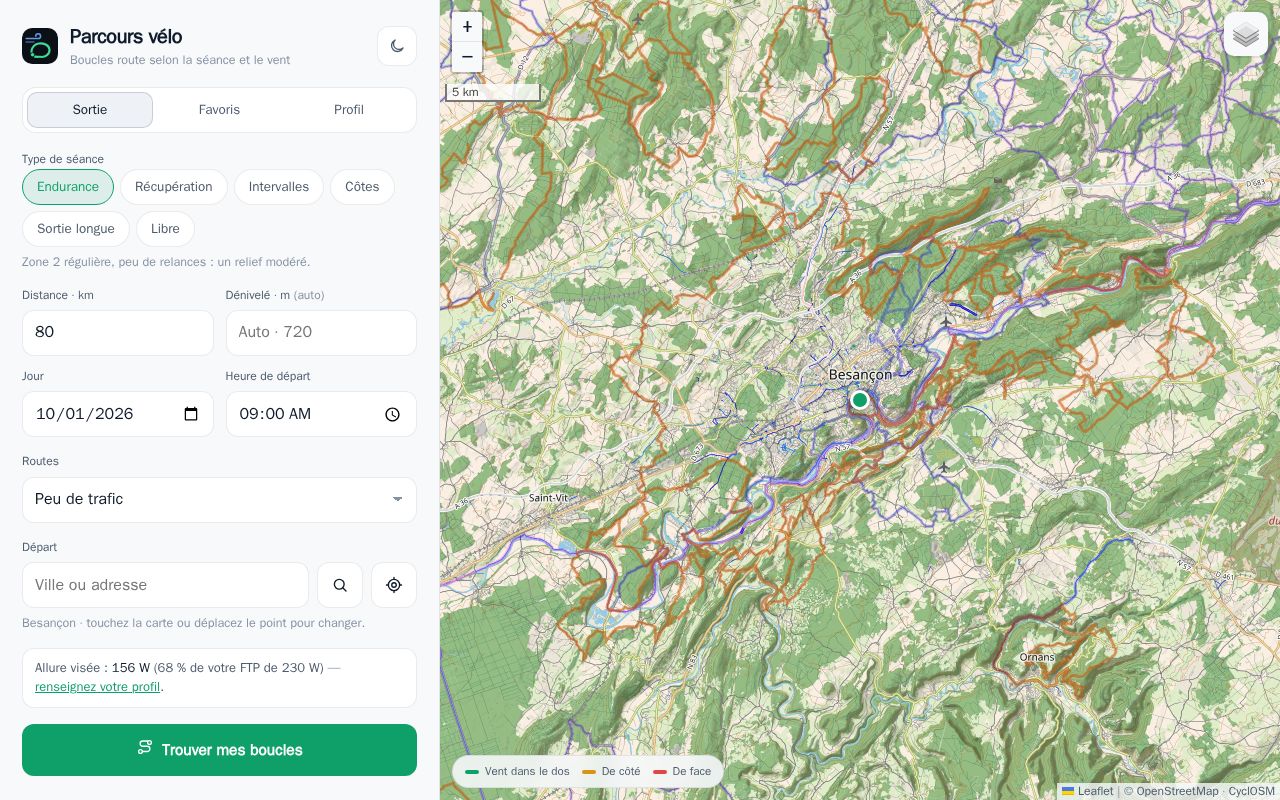Viewport: 1280px width, 800px height.
Task: Open the time picker clock icon
Action: pyautogui.click(x=393, y=414)
